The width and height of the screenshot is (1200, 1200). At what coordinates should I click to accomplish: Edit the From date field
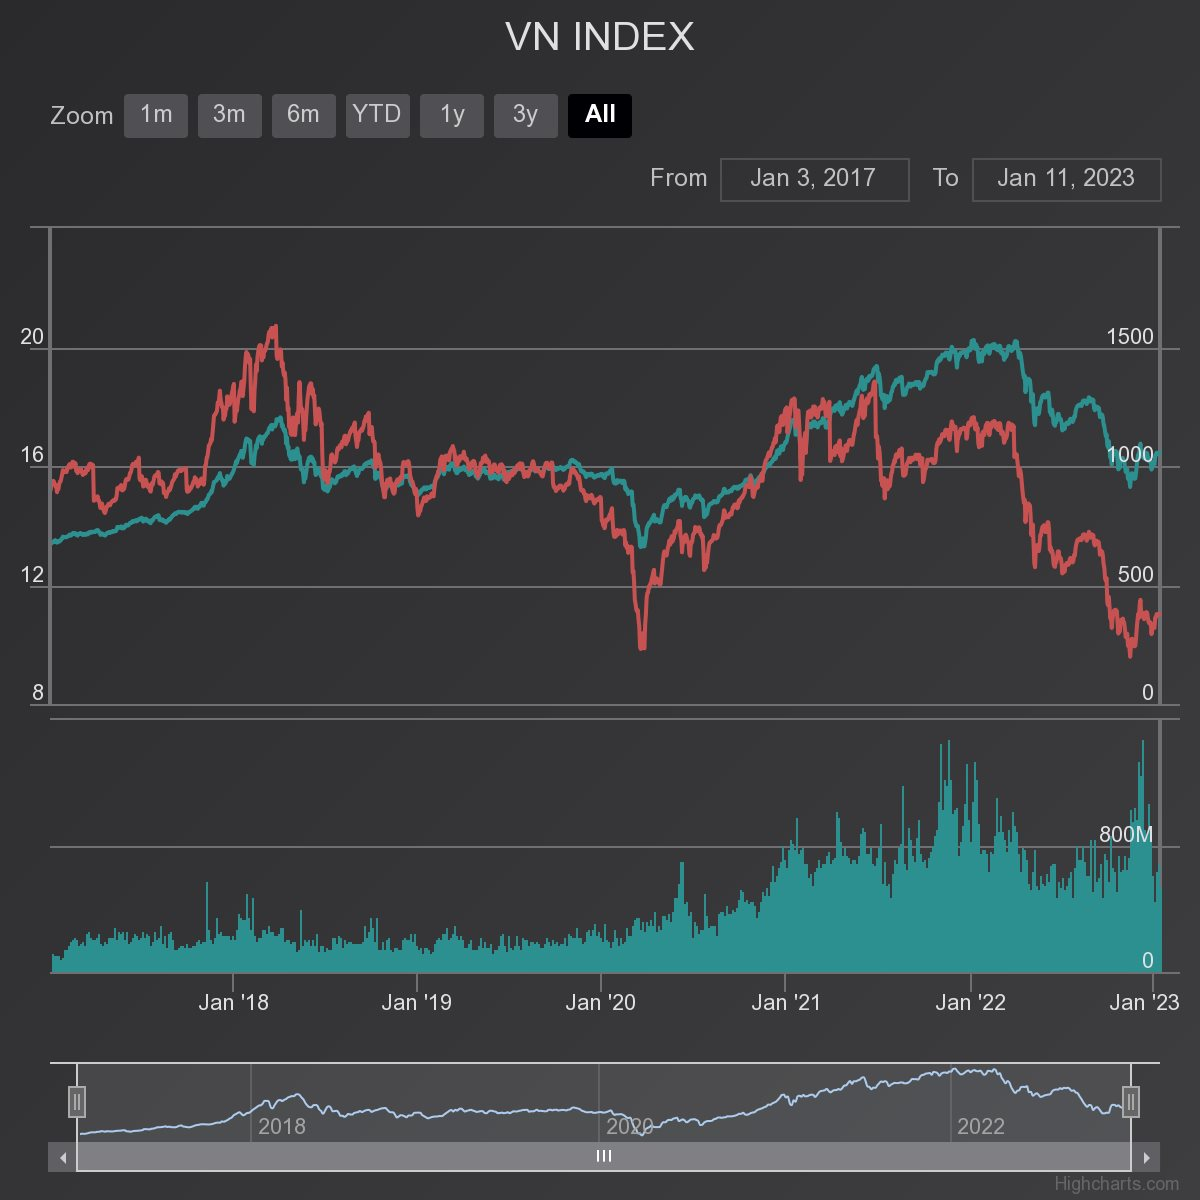pyautogui.click(x=814, y=179)
